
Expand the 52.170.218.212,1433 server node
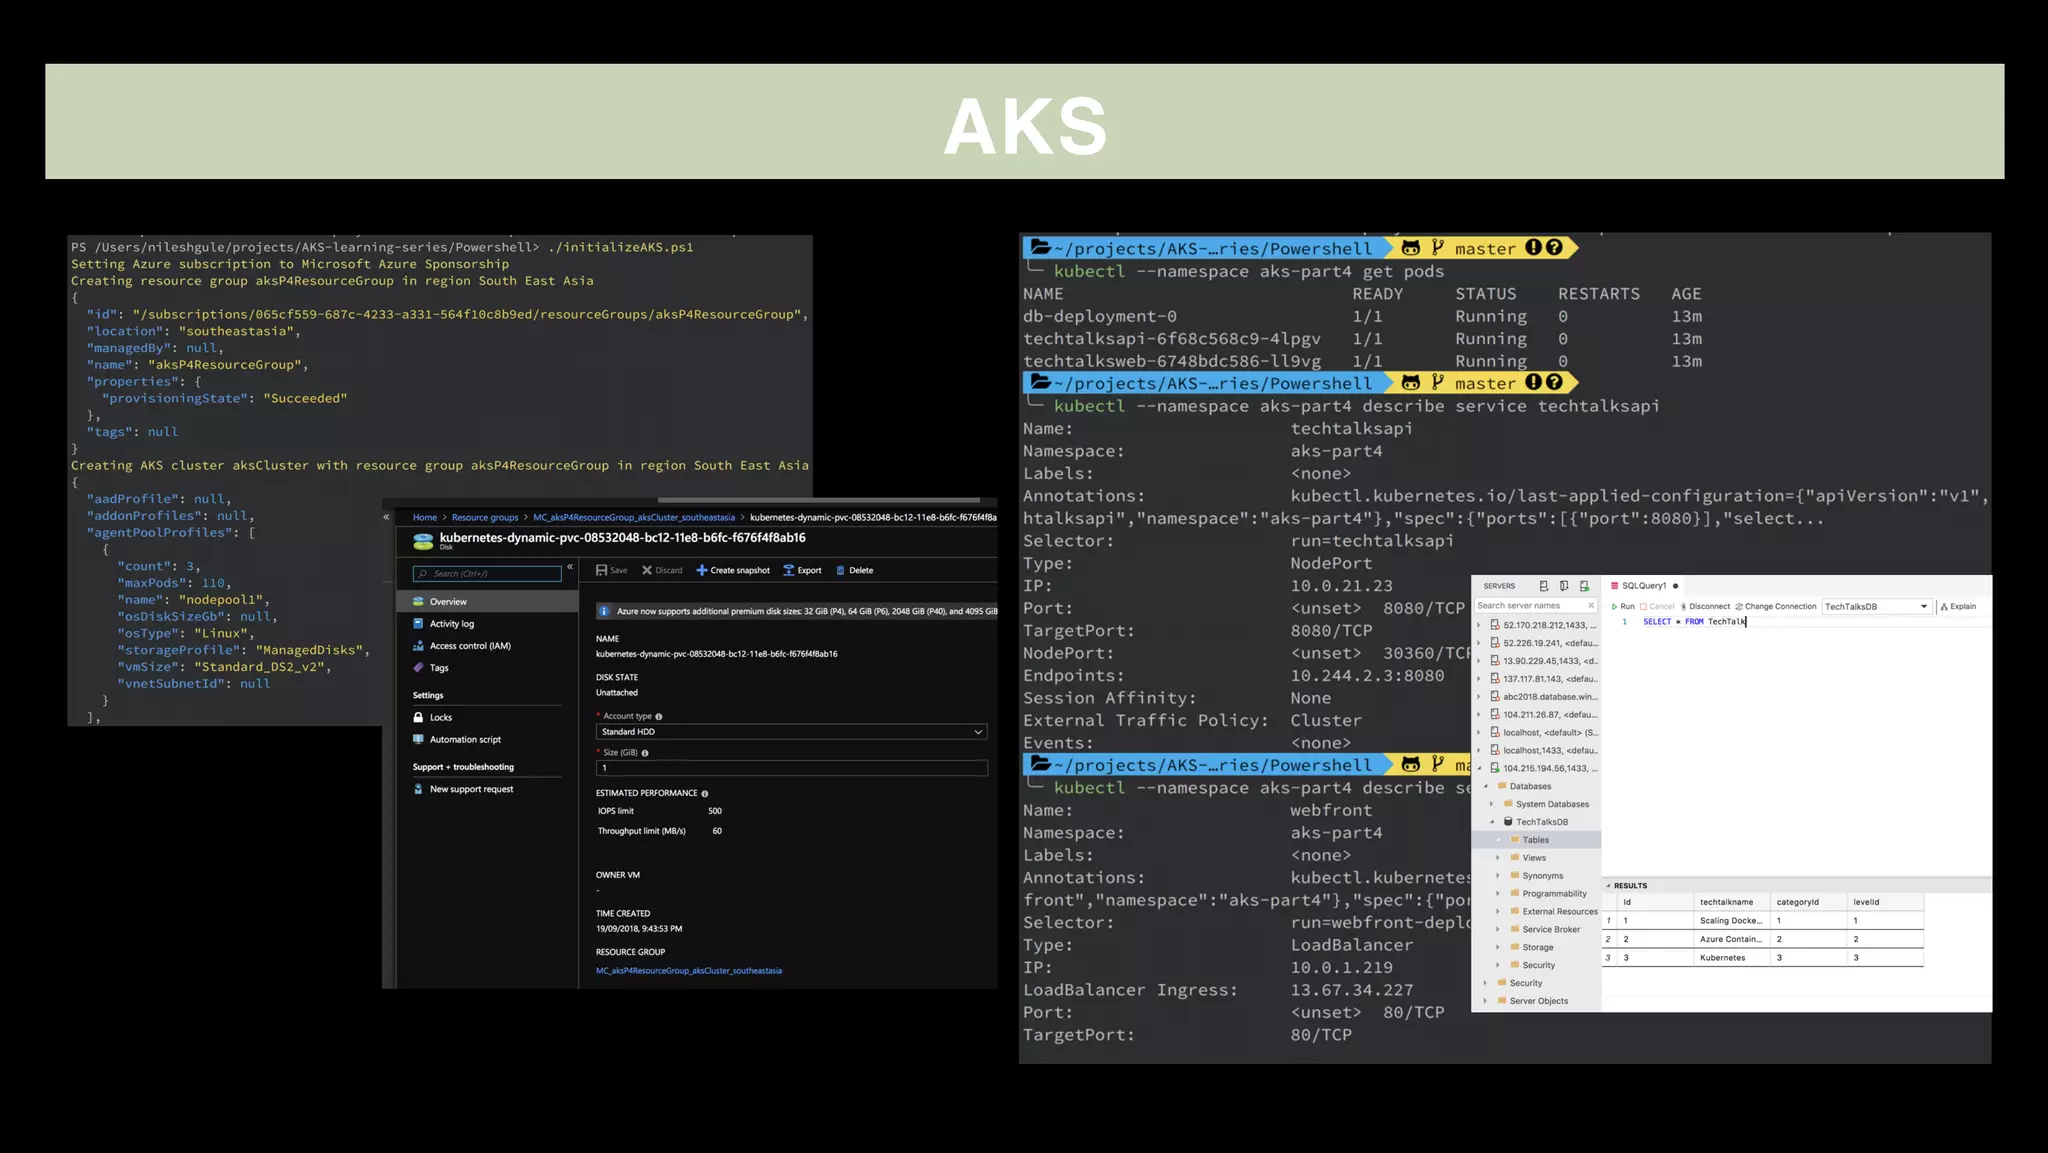tap(1479, 625)
